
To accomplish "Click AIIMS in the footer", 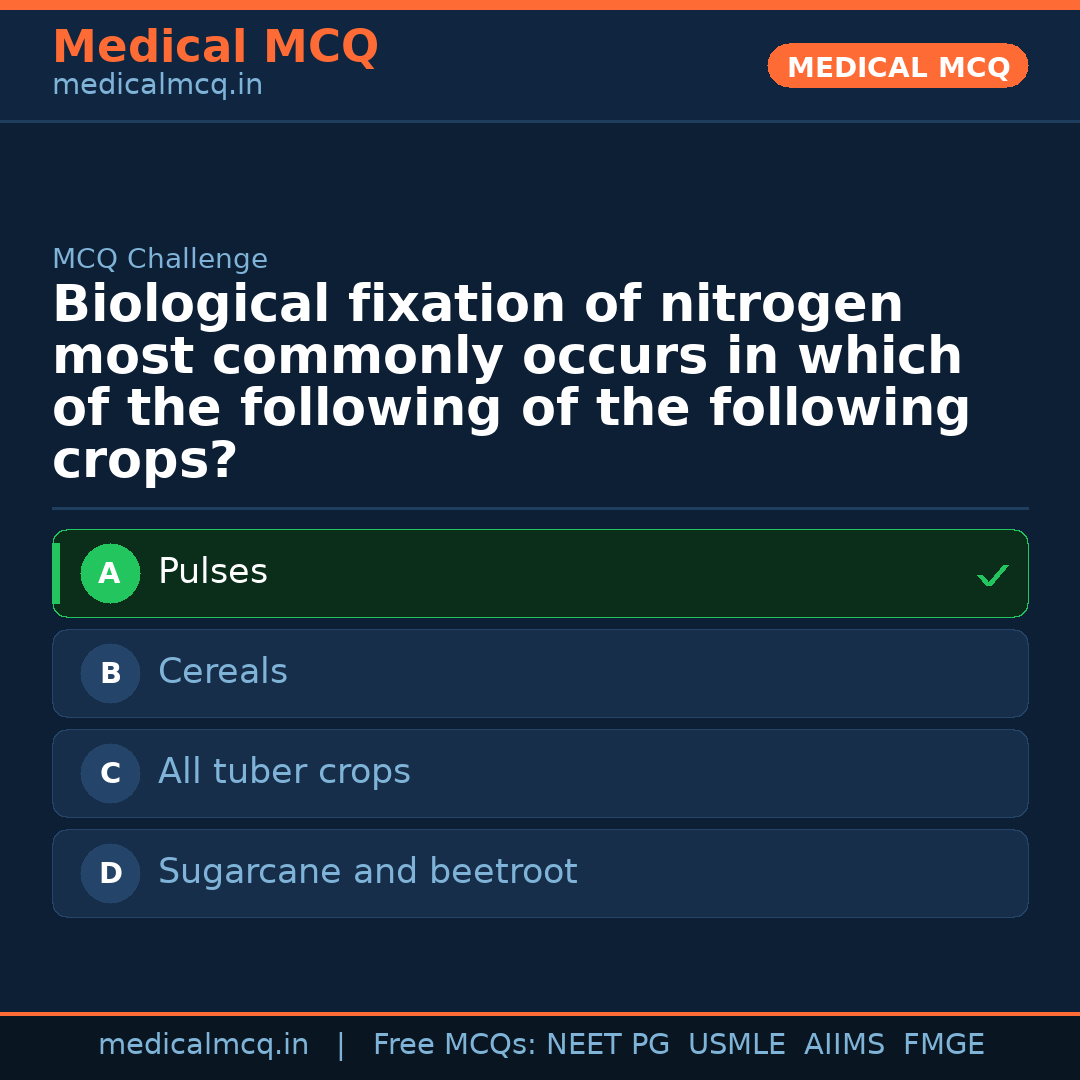I will [844, 1045].
